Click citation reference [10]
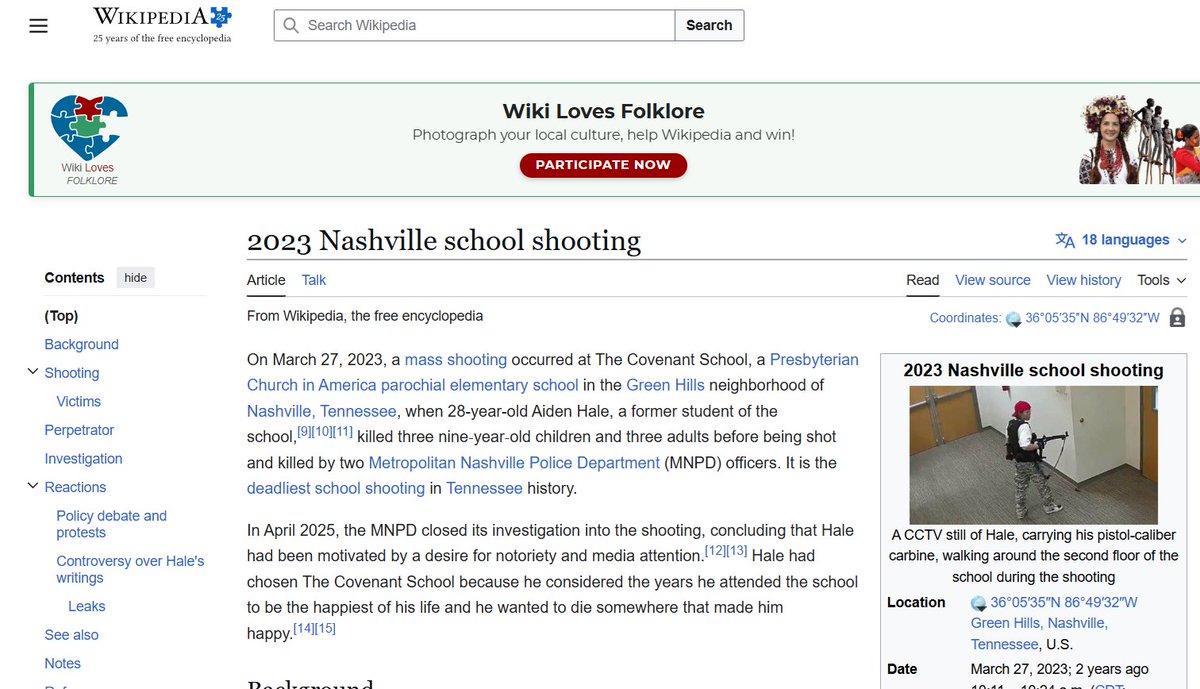Viewport: 1200px width, 689px height. (x=321, y=431)
